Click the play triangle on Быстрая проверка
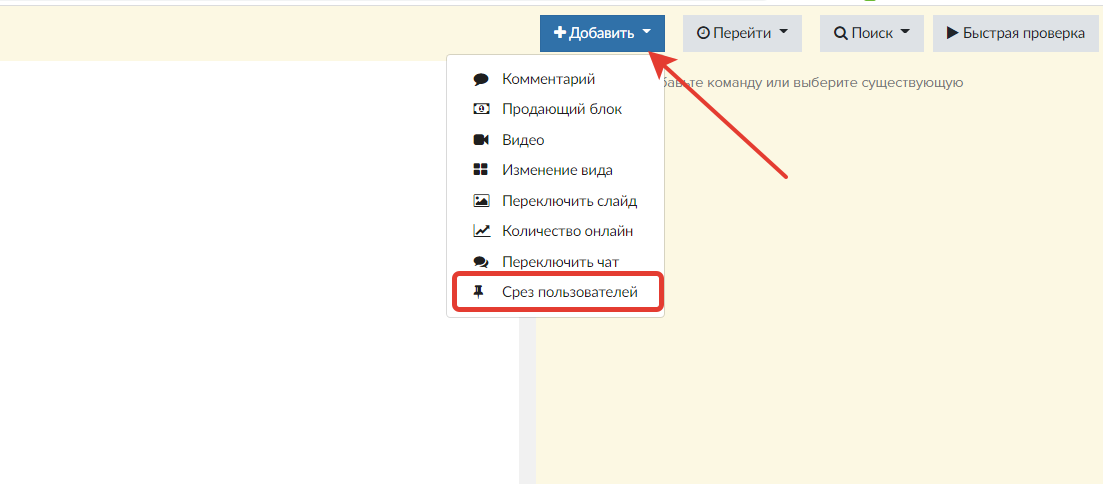This screenshot has width=1103, height=484. (x=951, y=33)
